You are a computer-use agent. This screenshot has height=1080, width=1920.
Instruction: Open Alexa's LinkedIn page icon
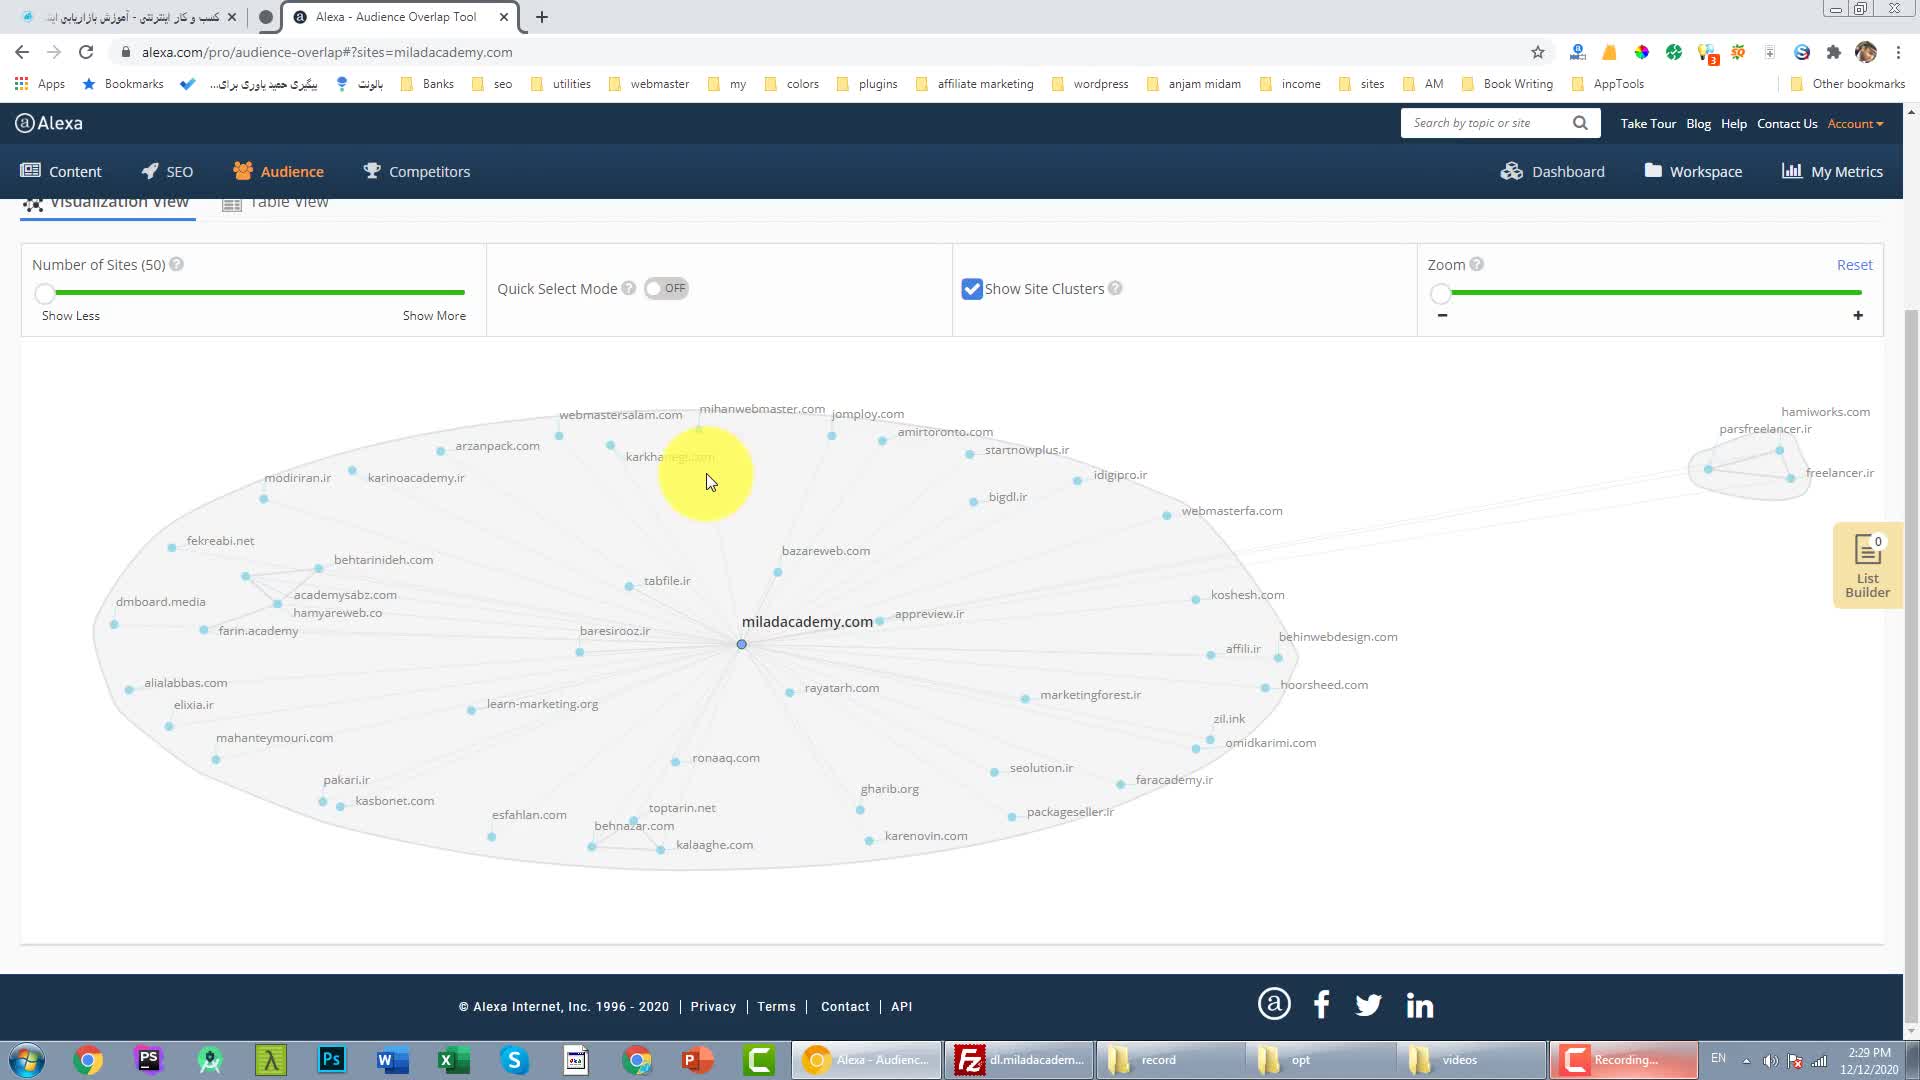[x=1419, y=1005]
